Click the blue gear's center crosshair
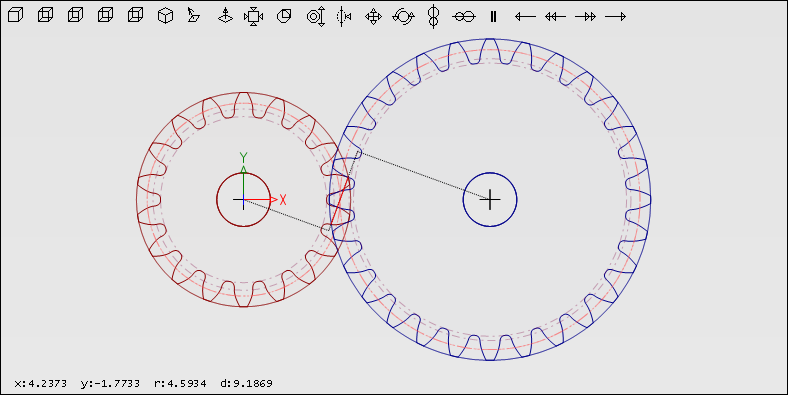Screen dimensions: 788x395 [490, 200]
